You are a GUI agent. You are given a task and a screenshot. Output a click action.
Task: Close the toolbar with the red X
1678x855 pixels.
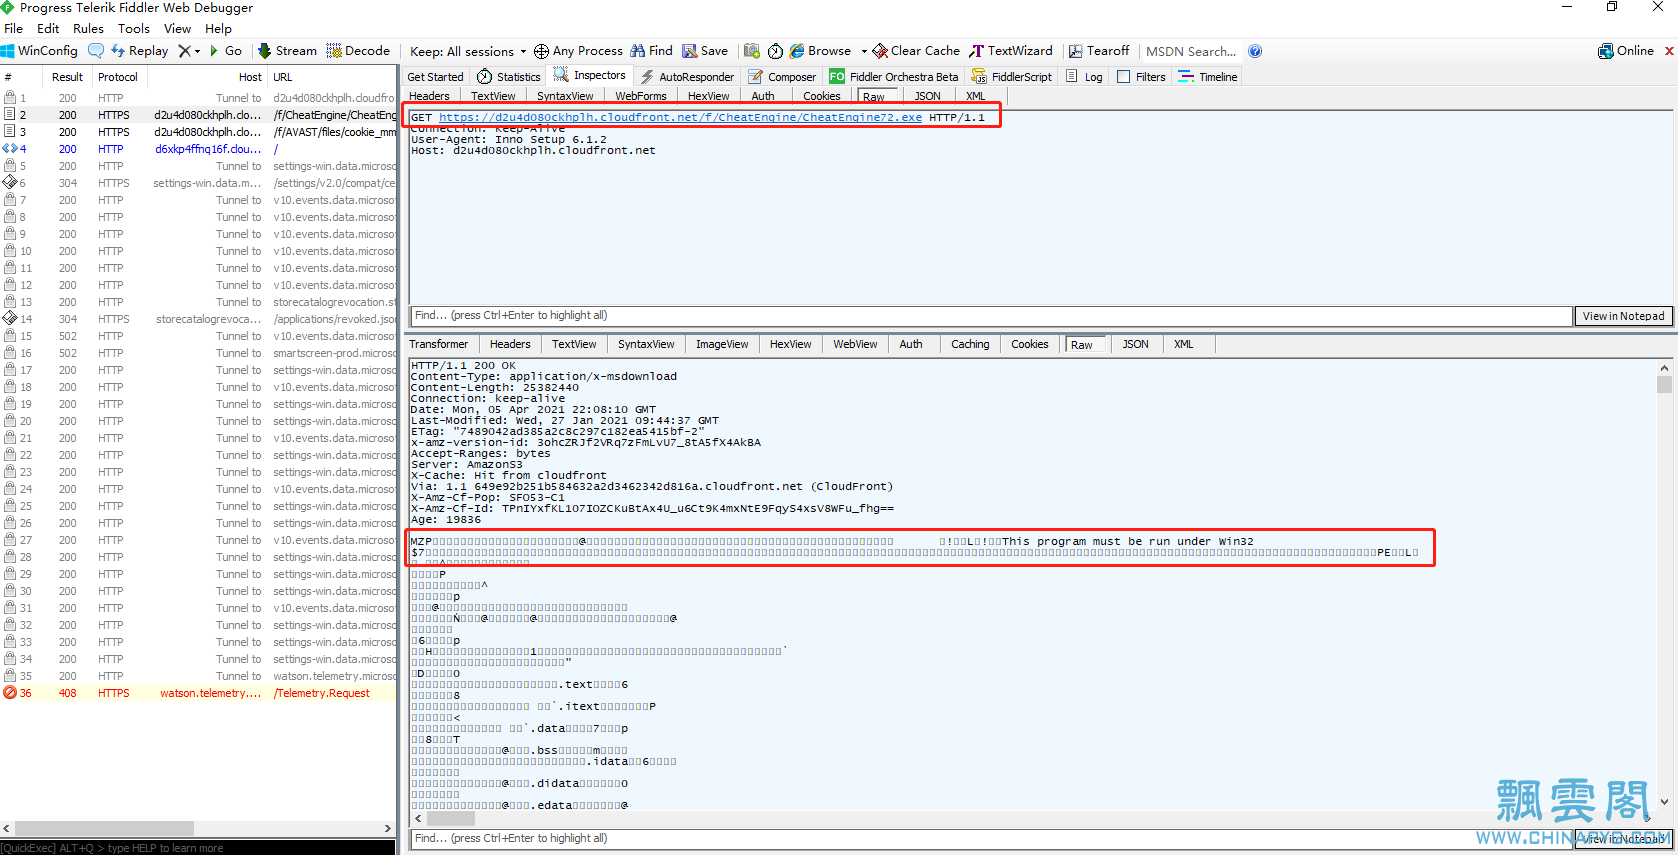tap(1669, 51)
